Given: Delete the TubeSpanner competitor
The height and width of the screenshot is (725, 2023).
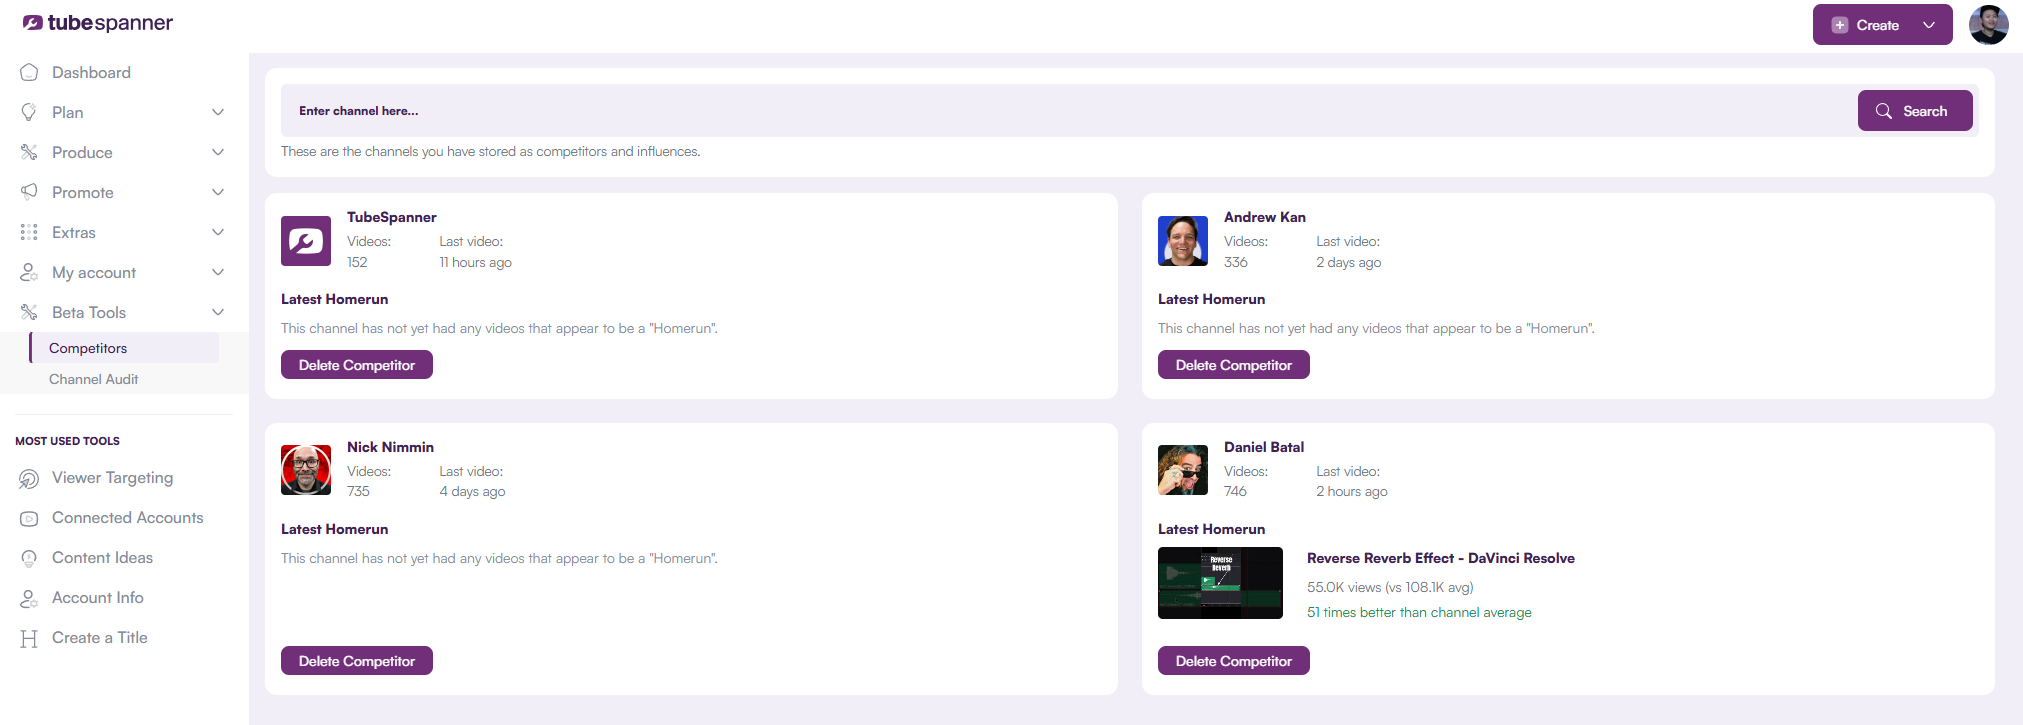Looking at the screenshot, I should pyautogui.click(x=357, y=365).
